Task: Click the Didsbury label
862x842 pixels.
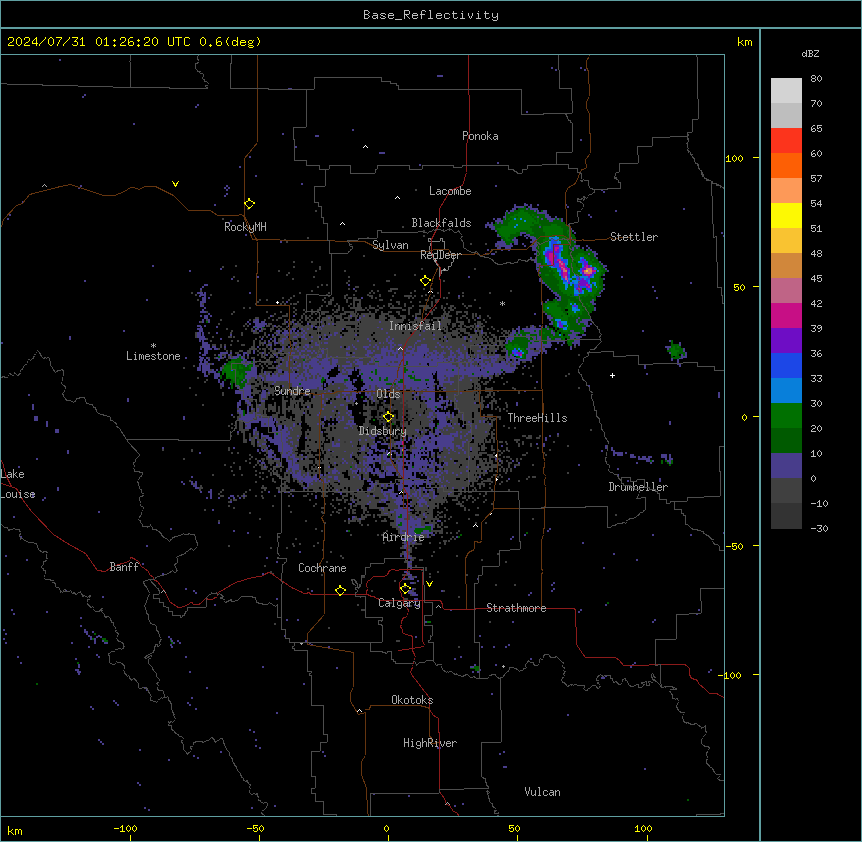Action: coord(383,431)
